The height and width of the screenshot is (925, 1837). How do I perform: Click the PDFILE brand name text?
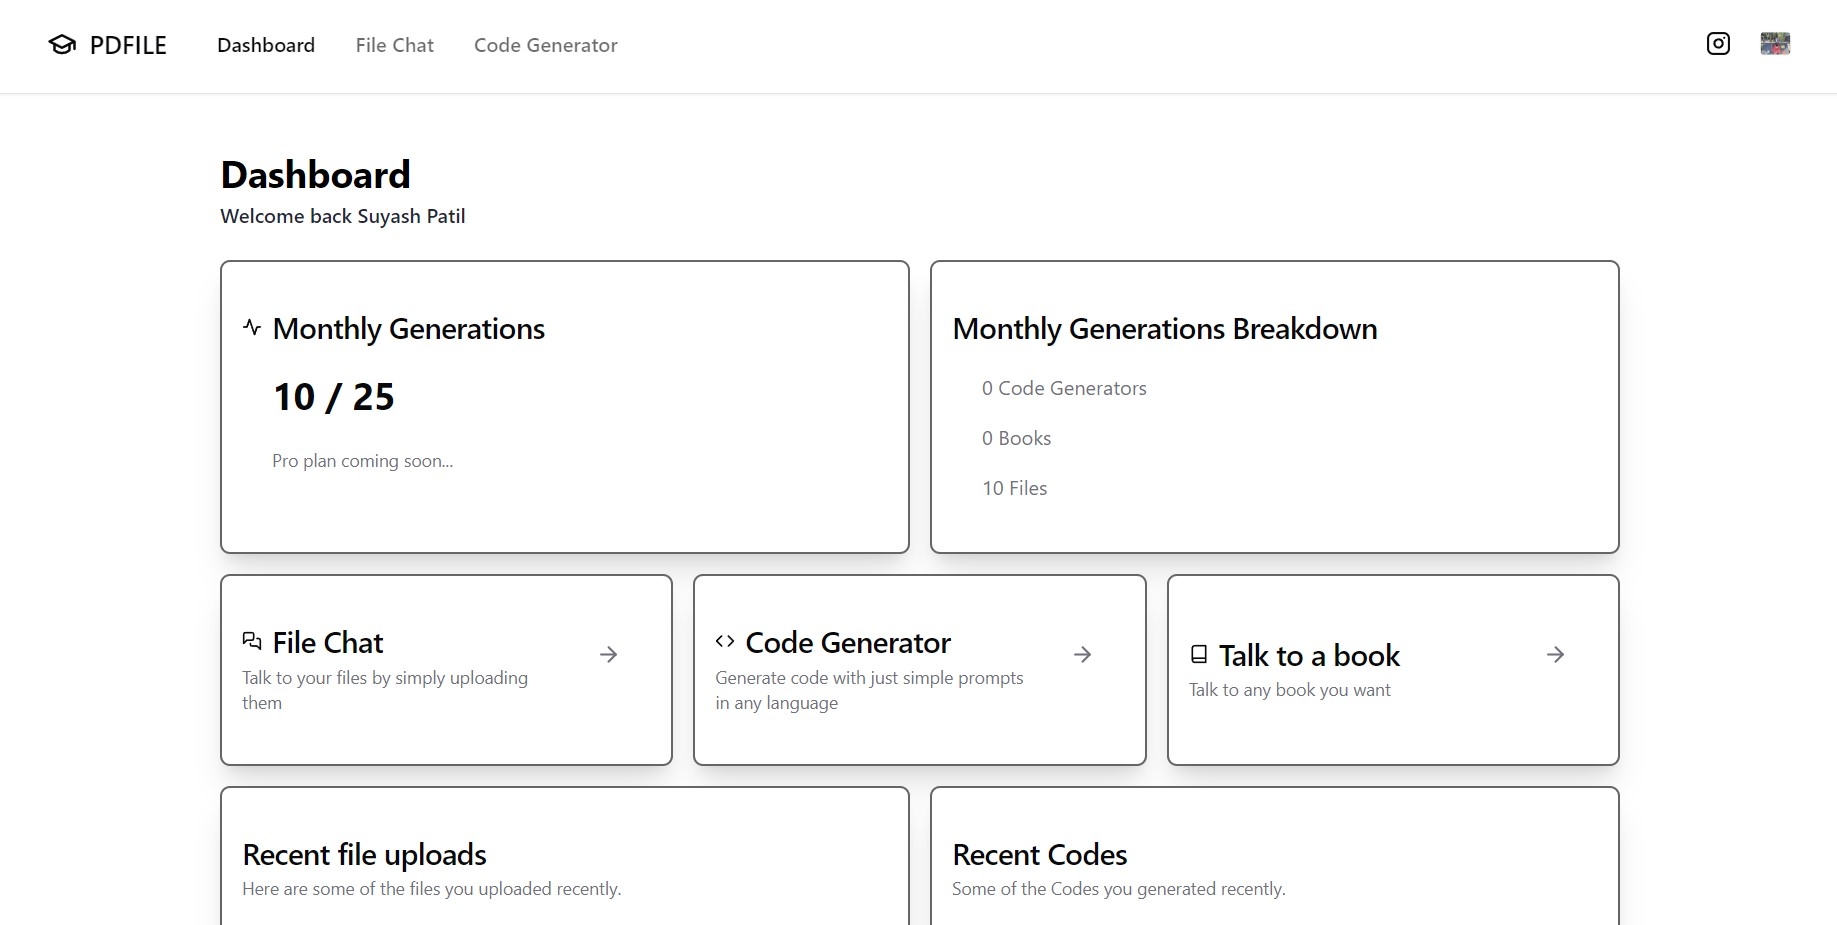(x=128, y=45)
